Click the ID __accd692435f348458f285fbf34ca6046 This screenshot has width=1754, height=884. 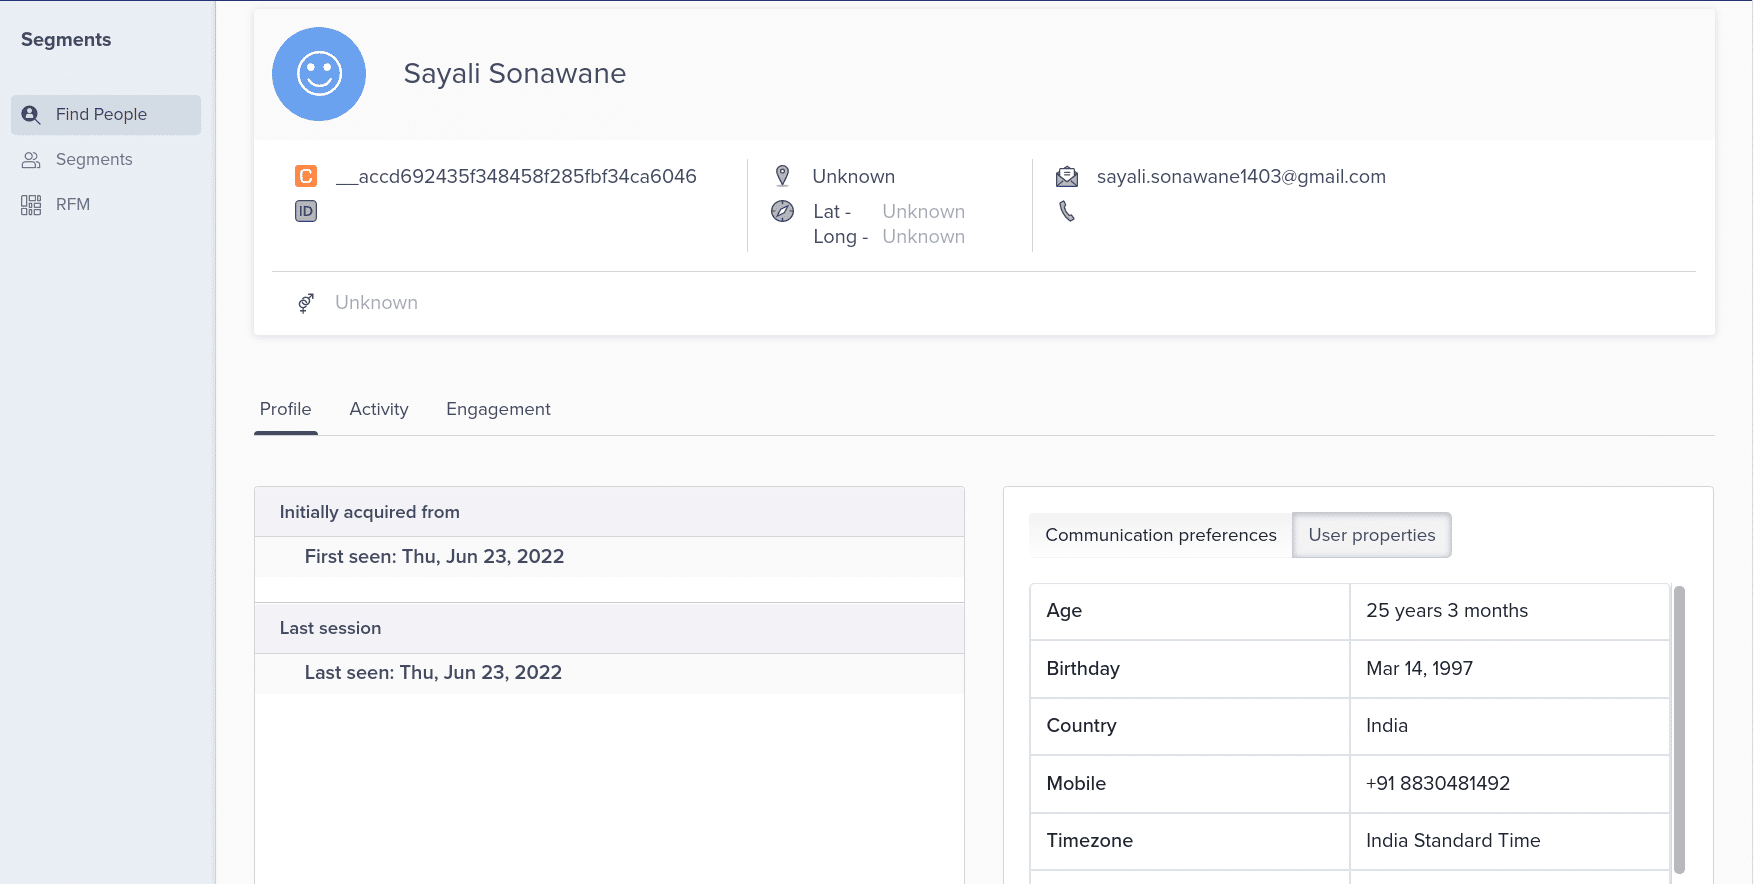[x=516, y=177]
